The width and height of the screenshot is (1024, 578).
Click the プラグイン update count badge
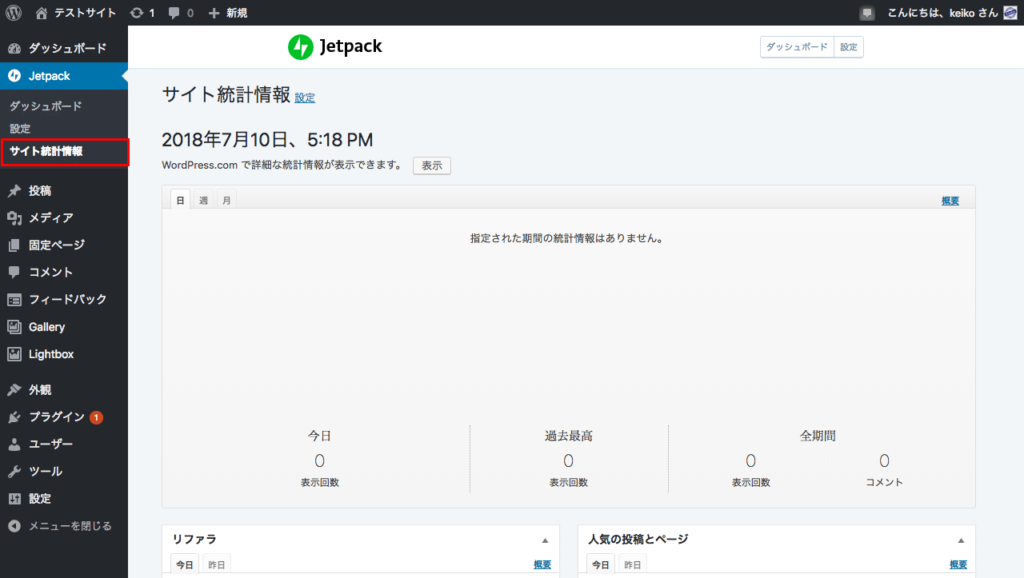pyautogui.click(x=96, y=417)
